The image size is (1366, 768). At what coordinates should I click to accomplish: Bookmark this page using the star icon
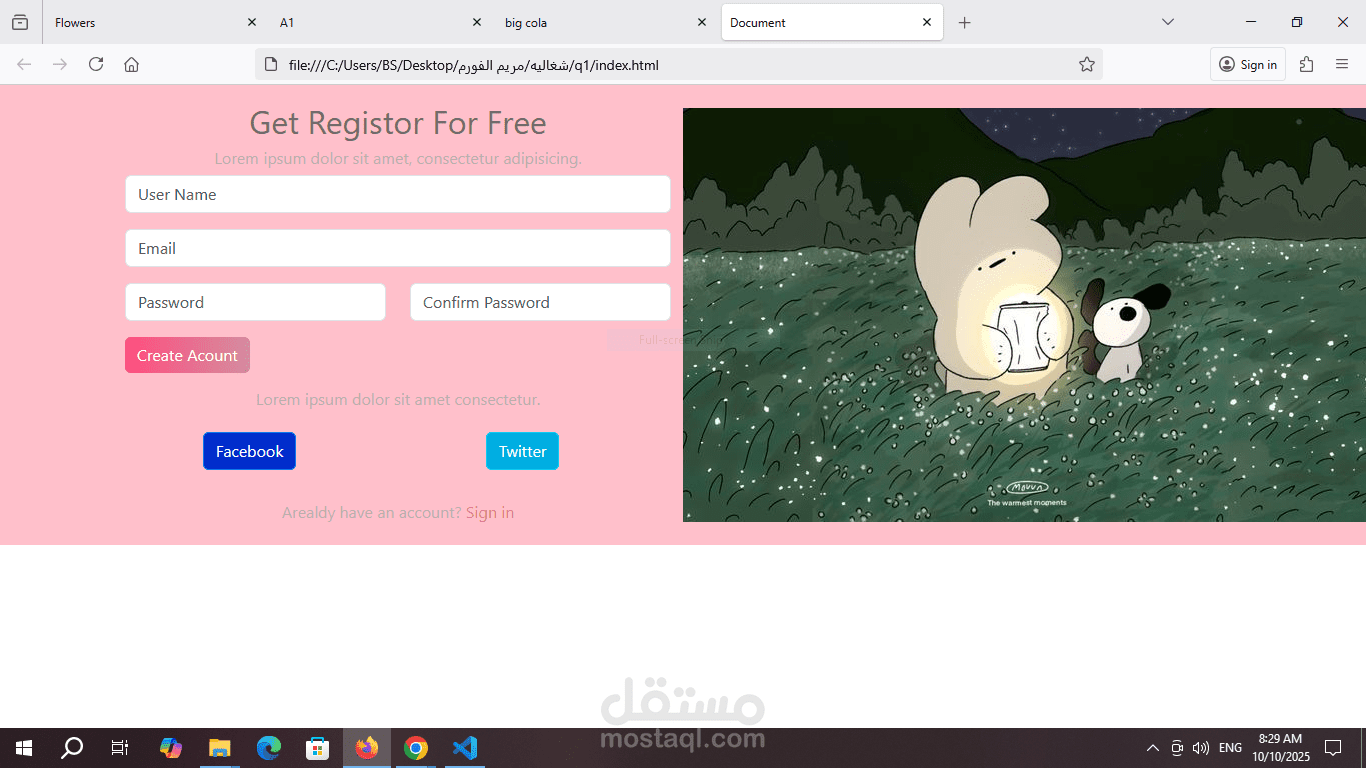[1086, 64]
